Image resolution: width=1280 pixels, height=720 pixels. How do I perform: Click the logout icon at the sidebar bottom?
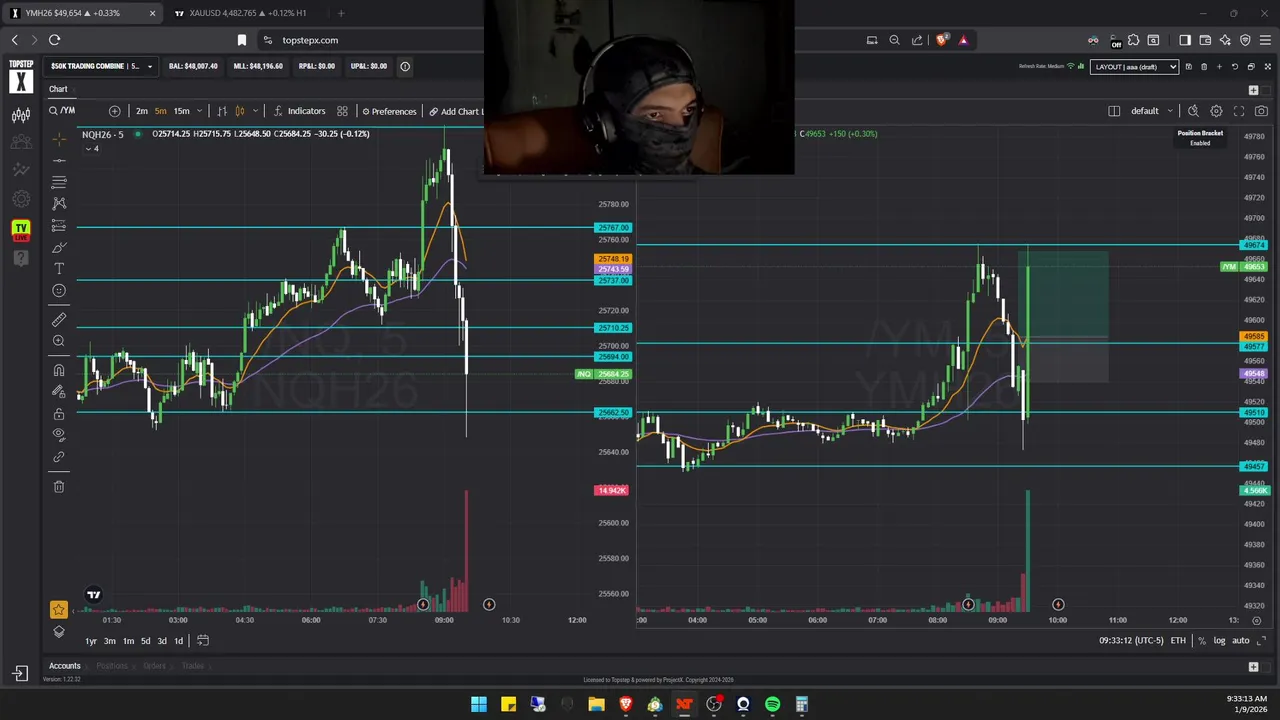point(21,674)
